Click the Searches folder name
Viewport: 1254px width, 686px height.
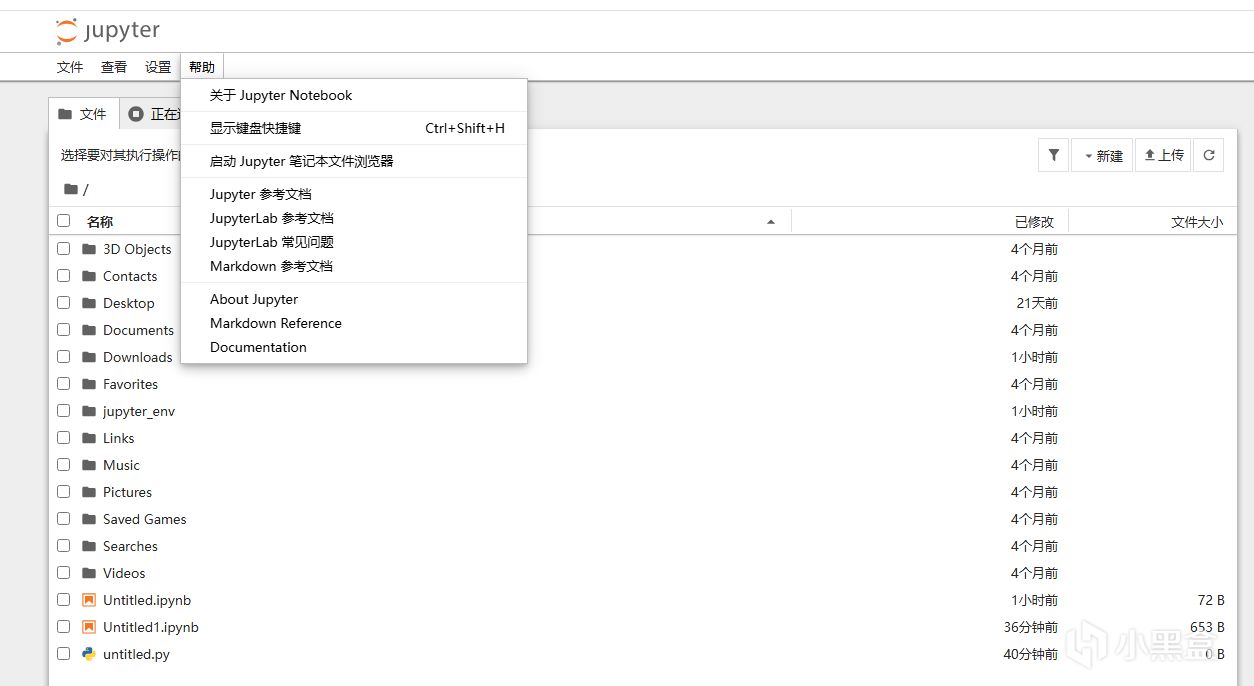tap(130, 546)
